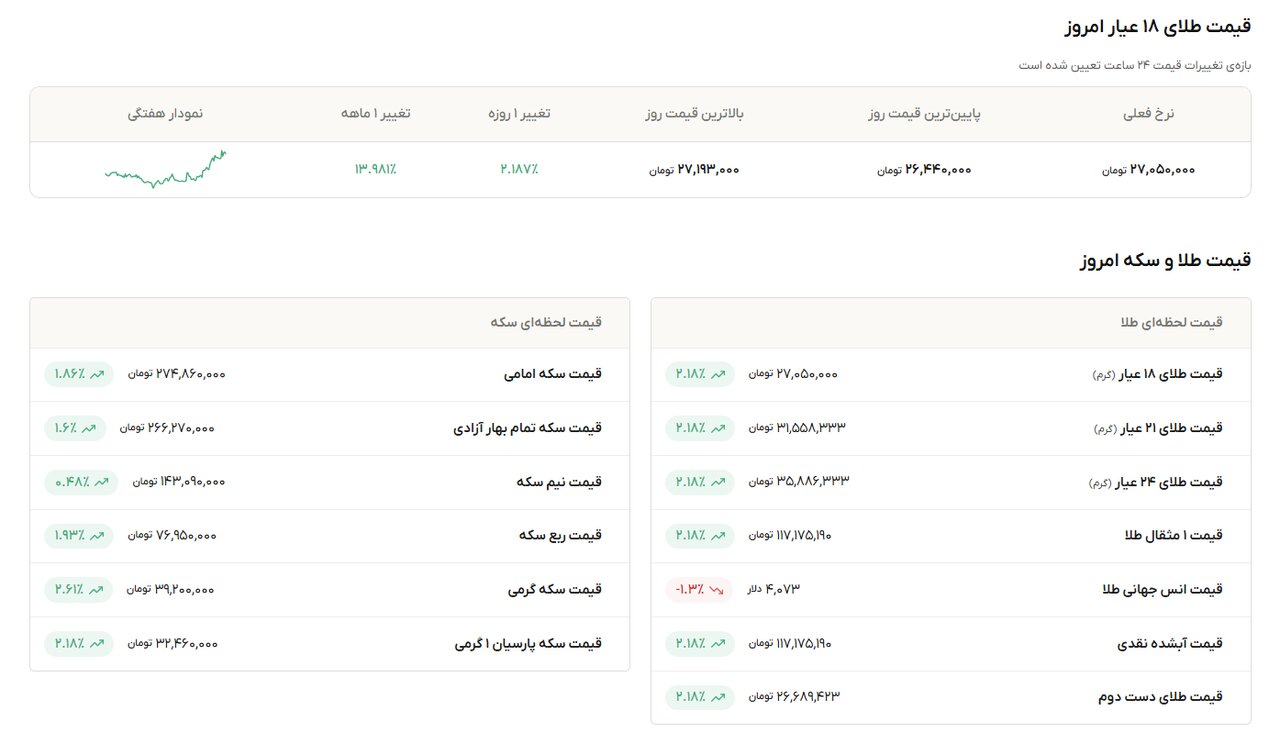Click the current rate value under نرخ فعلی
The image size is (1280, 744).
click(x=1149, y=170)
